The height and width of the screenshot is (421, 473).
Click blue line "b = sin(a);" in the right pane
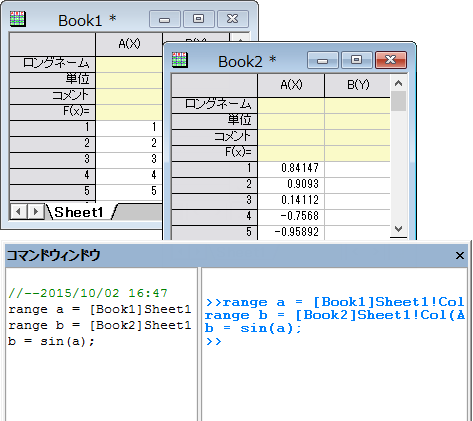point(253,329)
